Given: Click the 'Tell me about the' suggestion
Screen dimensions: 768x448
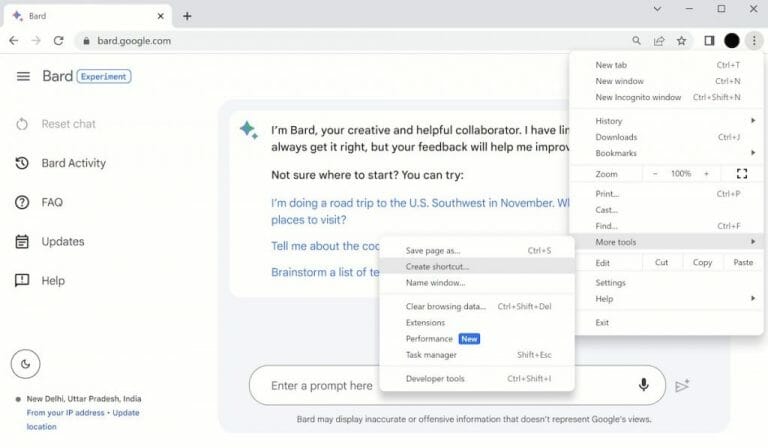Looking at the screenshot, I should coord(325,246).
